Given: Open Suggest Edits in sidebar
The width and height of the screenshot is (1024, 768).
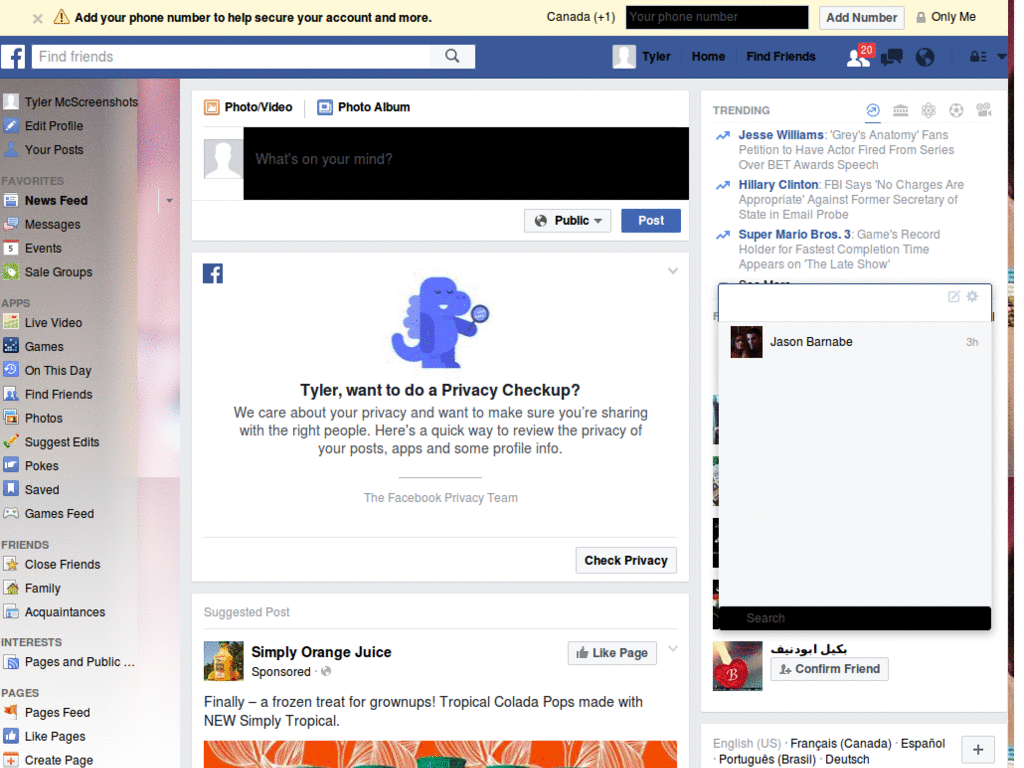Looking at the screenshot, I should [51, 442].
